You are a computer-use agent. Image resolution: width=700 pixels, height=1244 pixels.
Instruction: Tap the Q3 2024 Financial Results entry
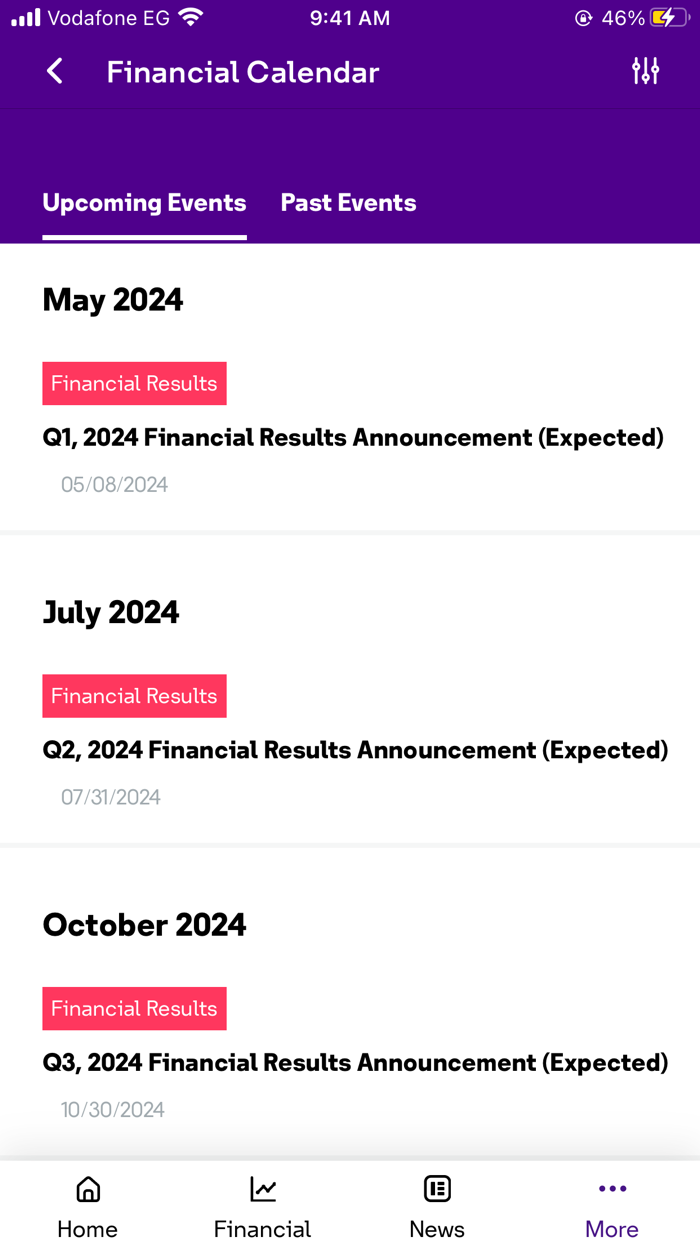pos(355,1062)
